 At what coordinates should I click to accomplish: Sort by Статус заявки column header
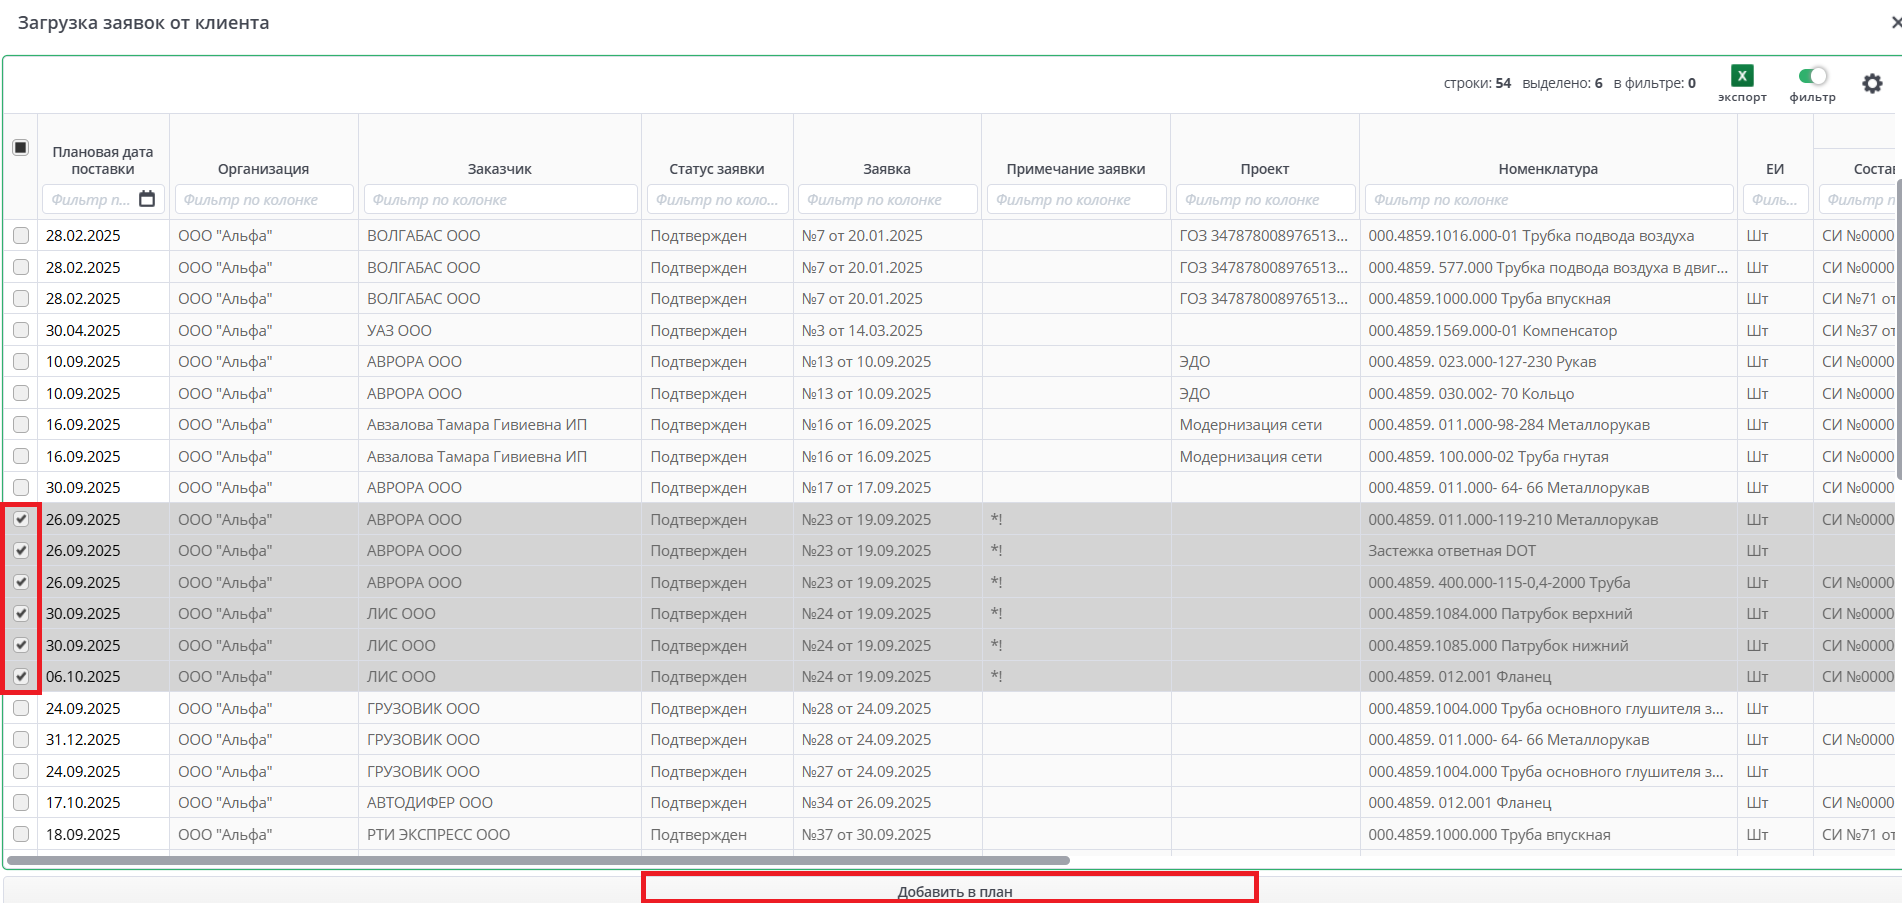[716, 169]
